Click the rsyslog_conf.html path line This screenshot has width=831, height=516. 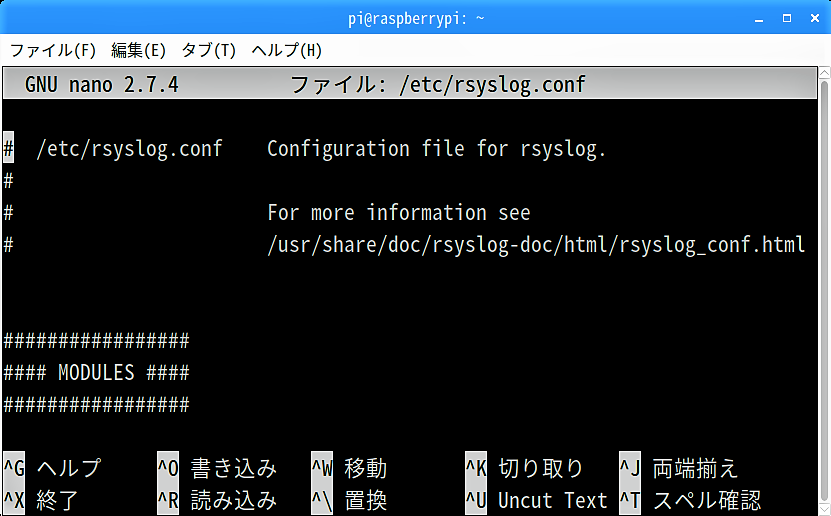(536, 245)
